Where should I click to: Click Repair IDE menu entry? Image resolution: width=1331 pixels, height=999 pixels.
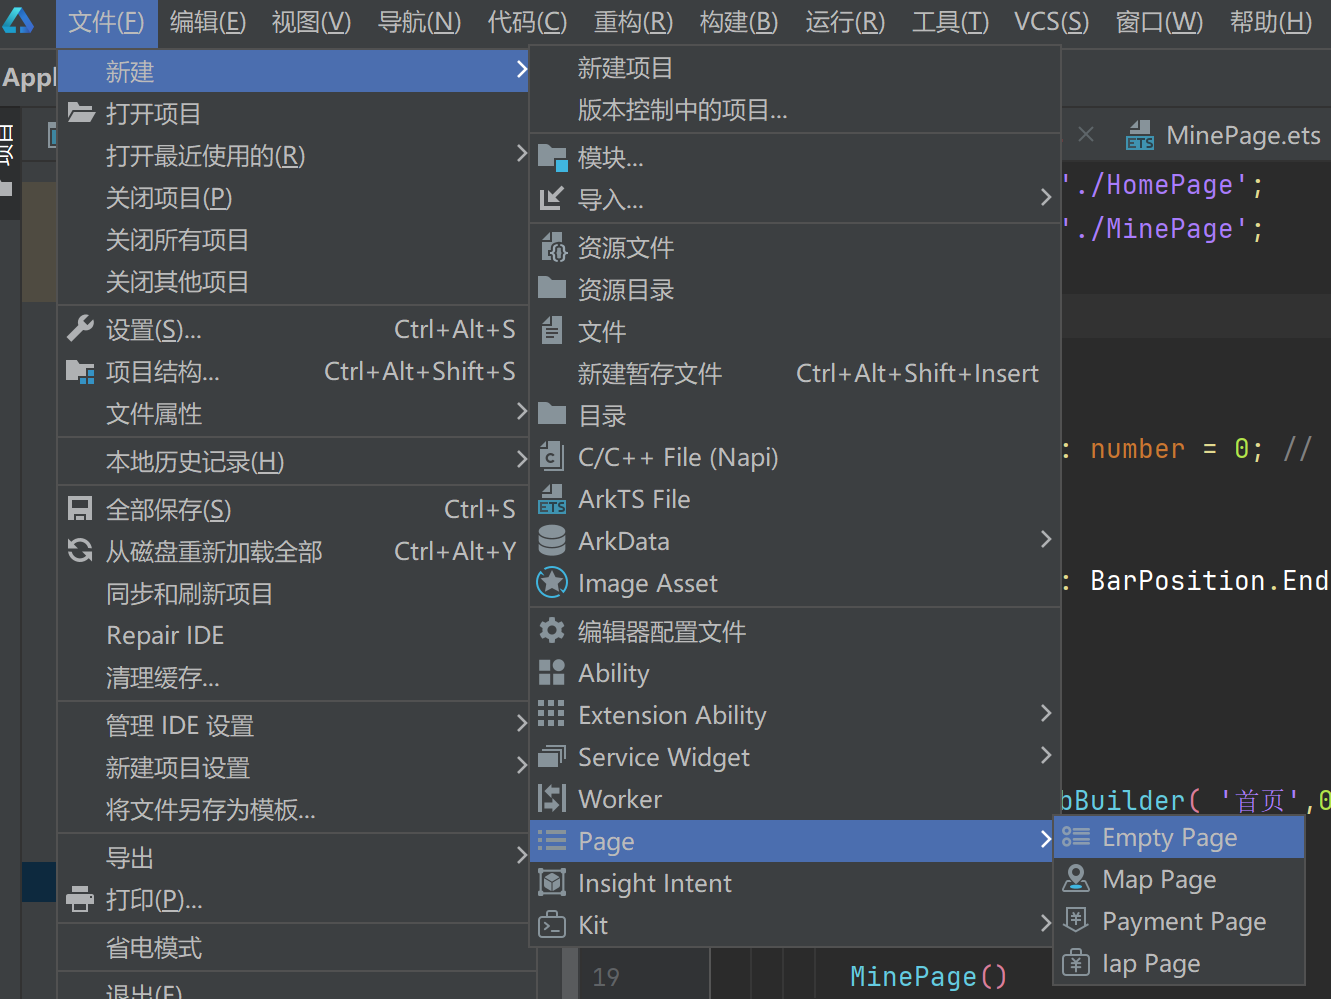click(293, 635)
